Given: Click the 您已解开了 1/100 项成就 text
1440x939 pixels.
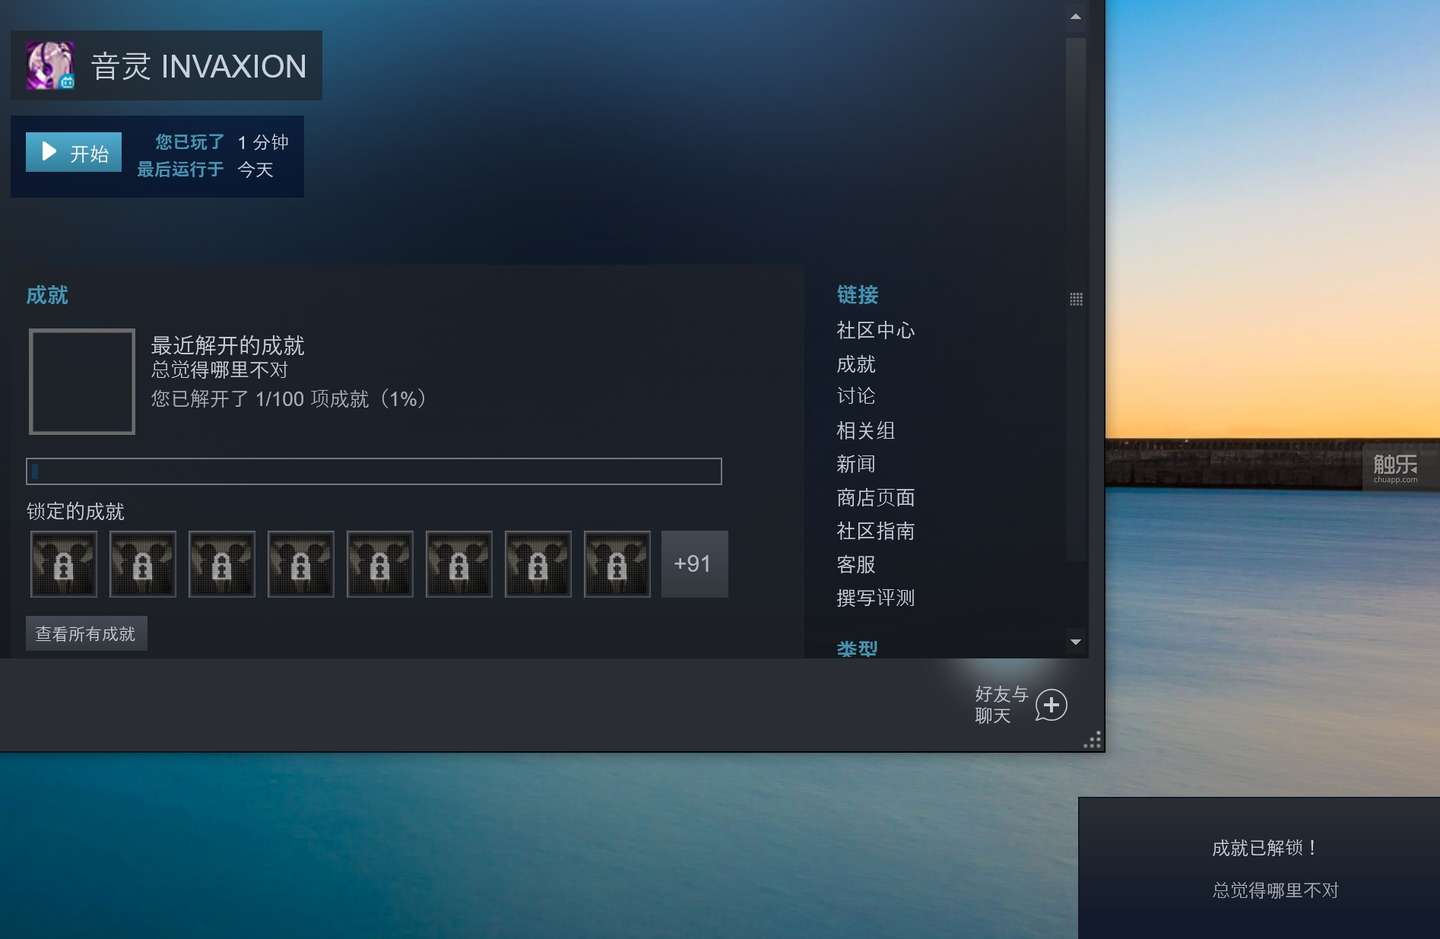Looking at the screenshot, I should pos(290,399).
